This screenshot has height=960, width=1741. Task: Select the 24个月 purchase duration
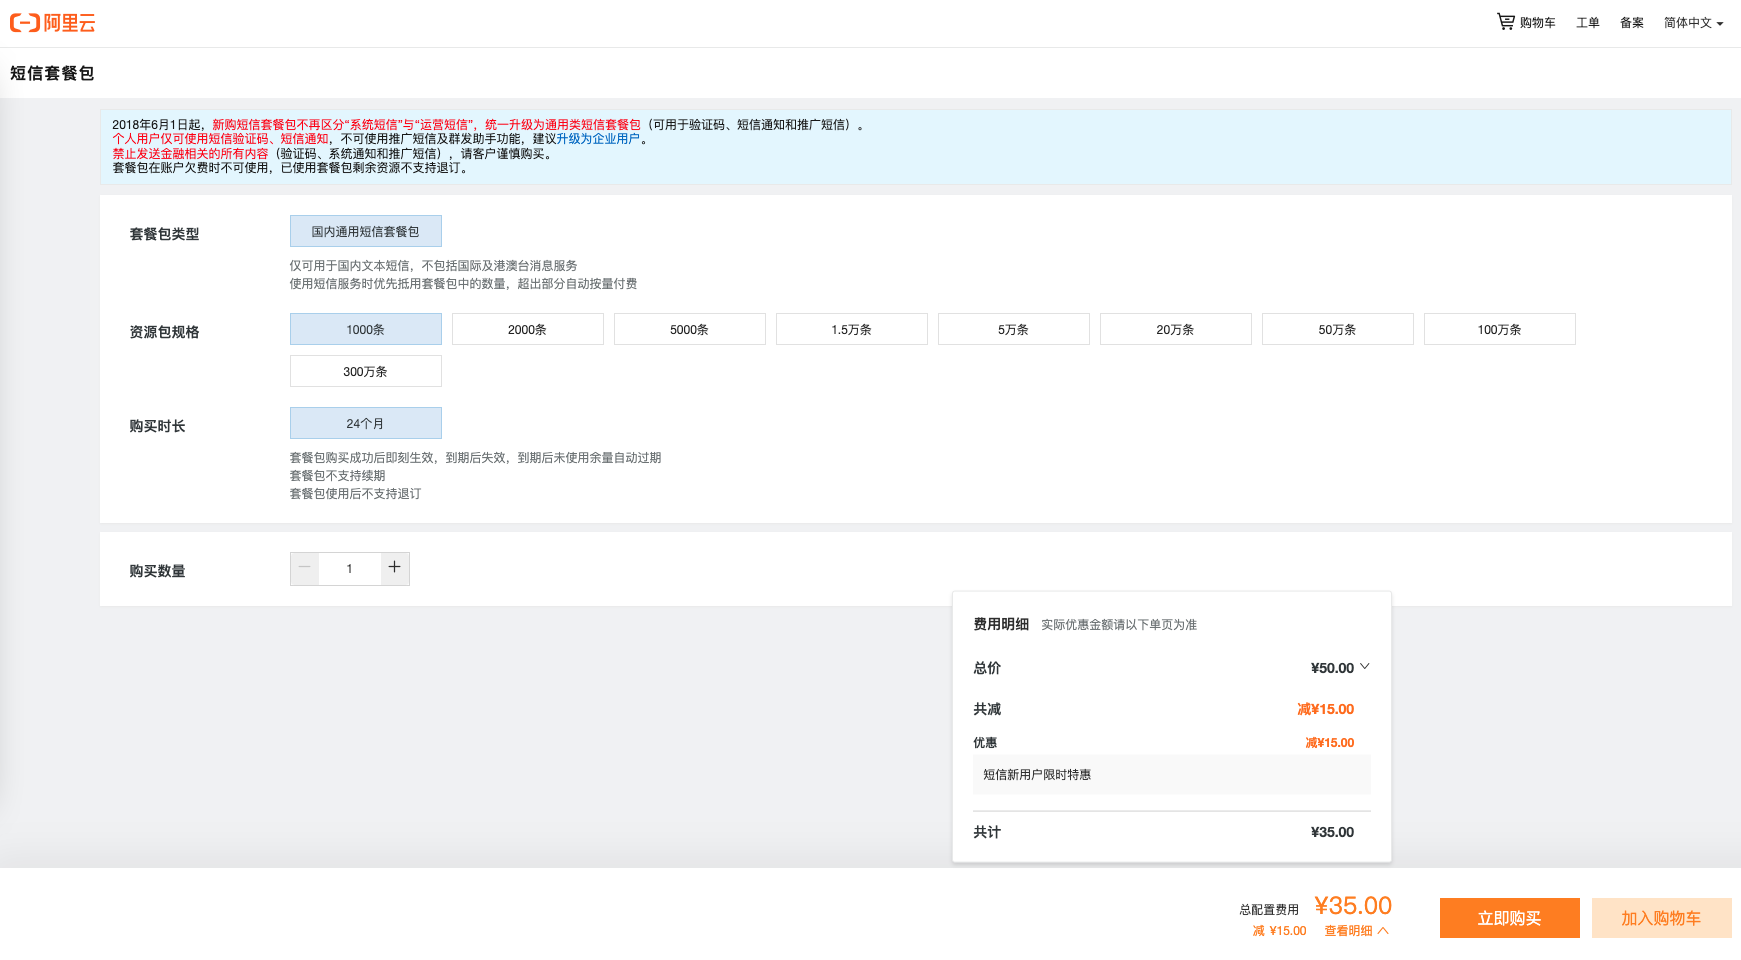pos(366,423)
